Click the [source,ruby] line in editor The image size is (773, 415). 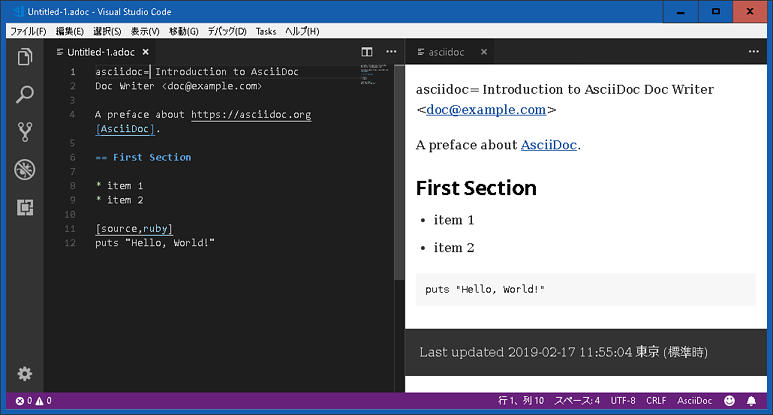(134, 229)
